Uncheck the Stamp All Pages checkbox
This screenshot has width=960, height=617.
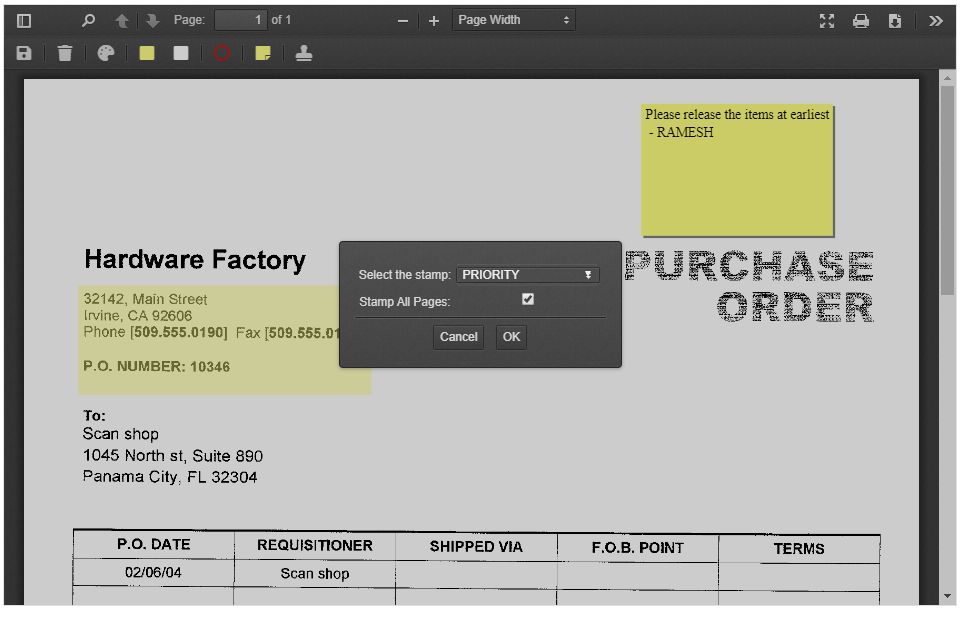click(x=527, y=298)
